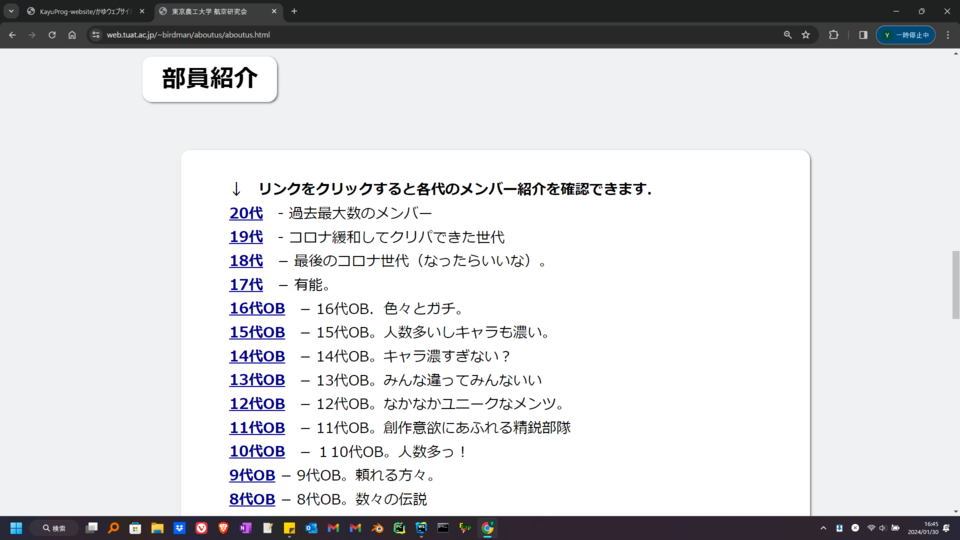Image resolution: width=960 pixels, height=540 pixels.
Task: Switch to the KayuProg-website tab
Action: pyautogui.click(x=85, y=11)
